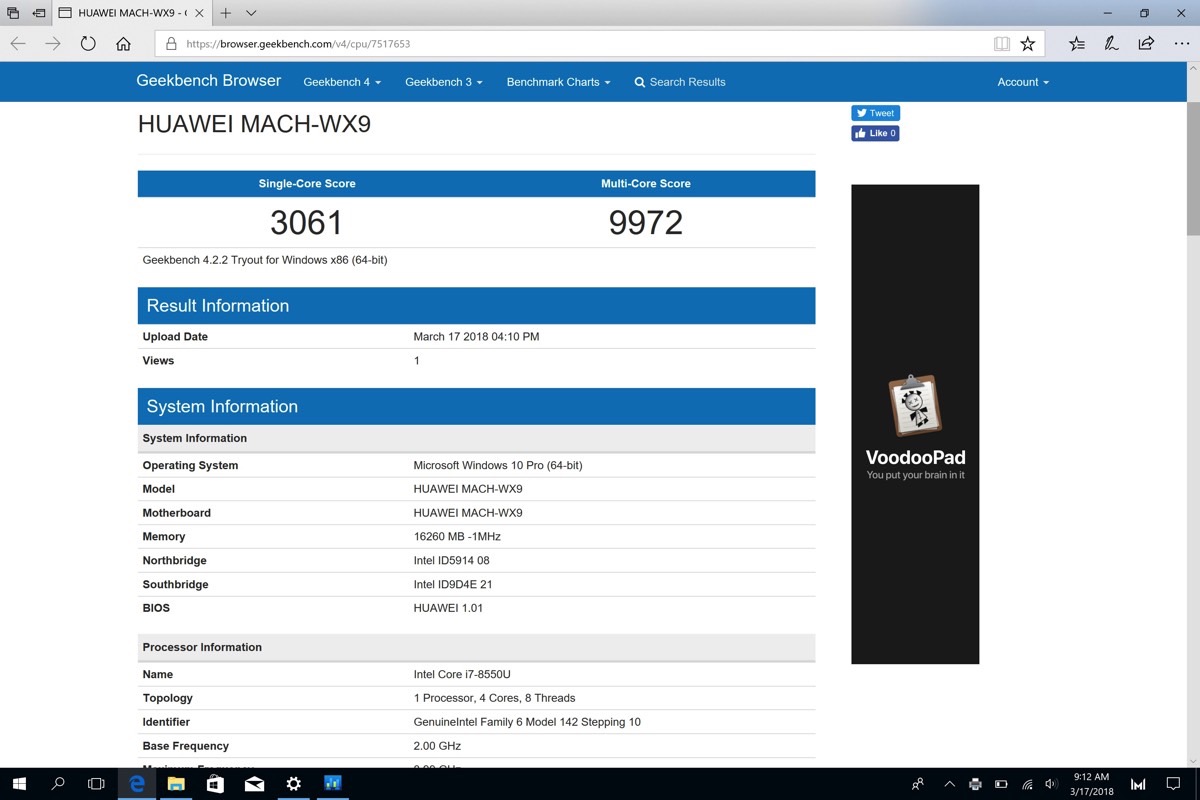Set the current tabs aside
Screen dimensions: 1200x800
pyautogui.click(x=39, y=13)
